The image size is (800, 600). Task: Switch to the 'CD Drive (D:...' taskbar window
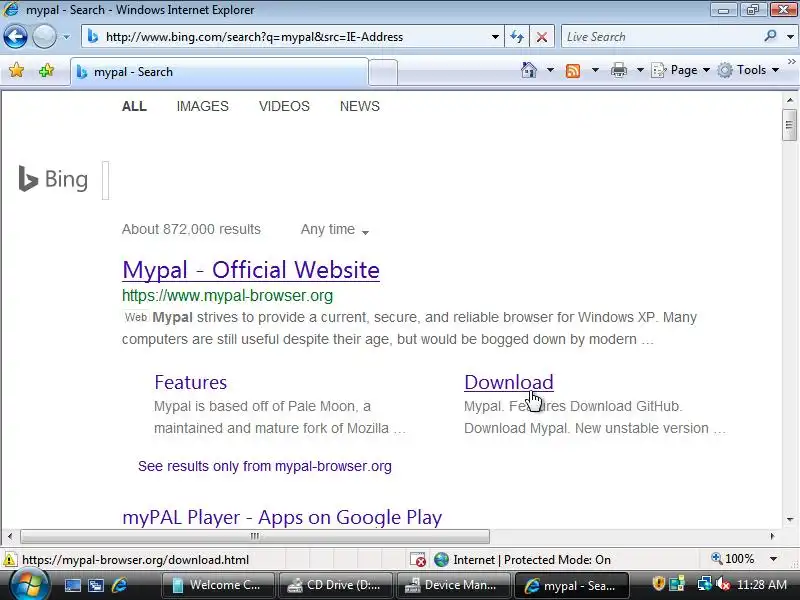coord(336,585)
